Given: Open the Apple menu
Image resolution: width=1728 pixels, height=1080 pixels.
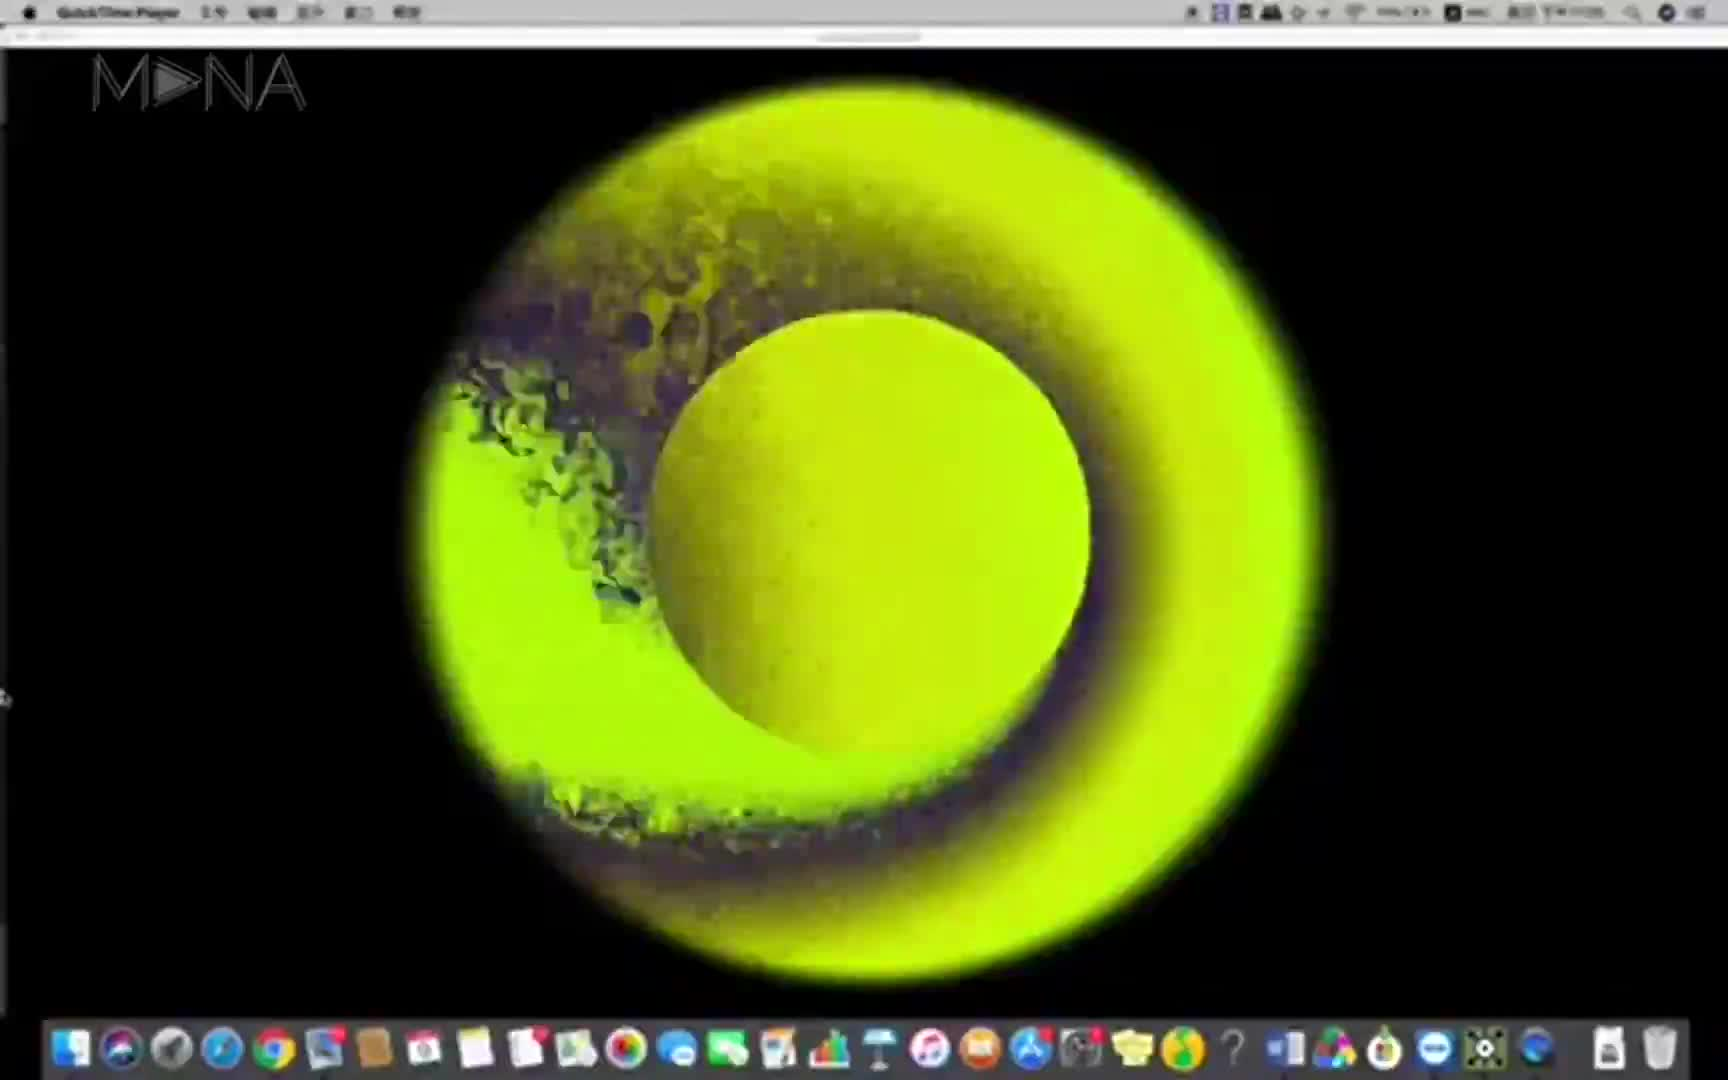Looking at the screenshot, I should [29, 13].
